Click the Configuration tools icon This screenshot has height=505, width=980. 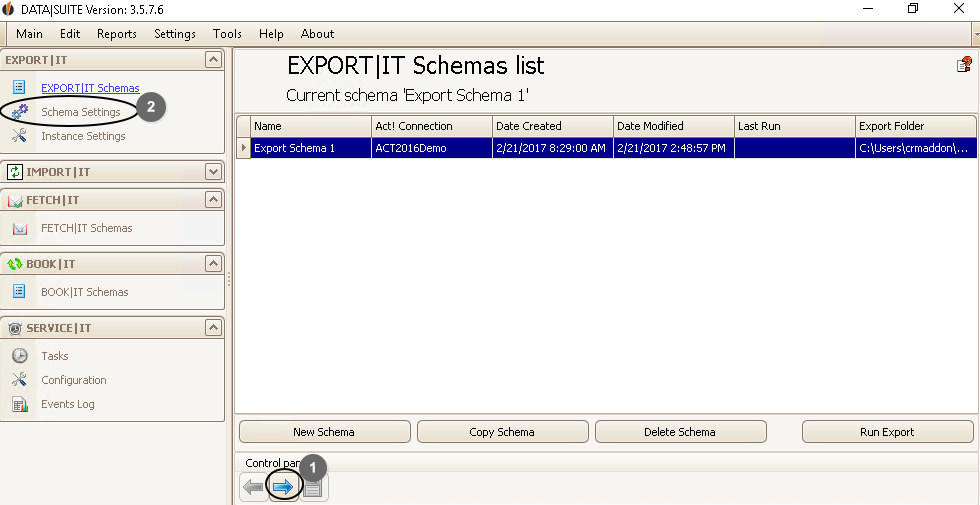tap(19, 379)
